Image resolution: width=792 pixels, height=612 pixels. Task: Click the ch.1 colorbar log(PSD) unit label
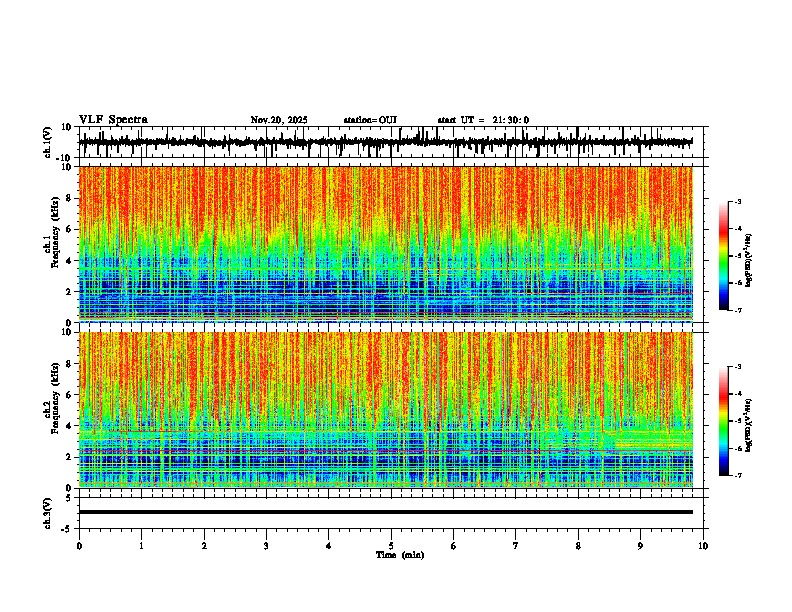tap(749, 260)
